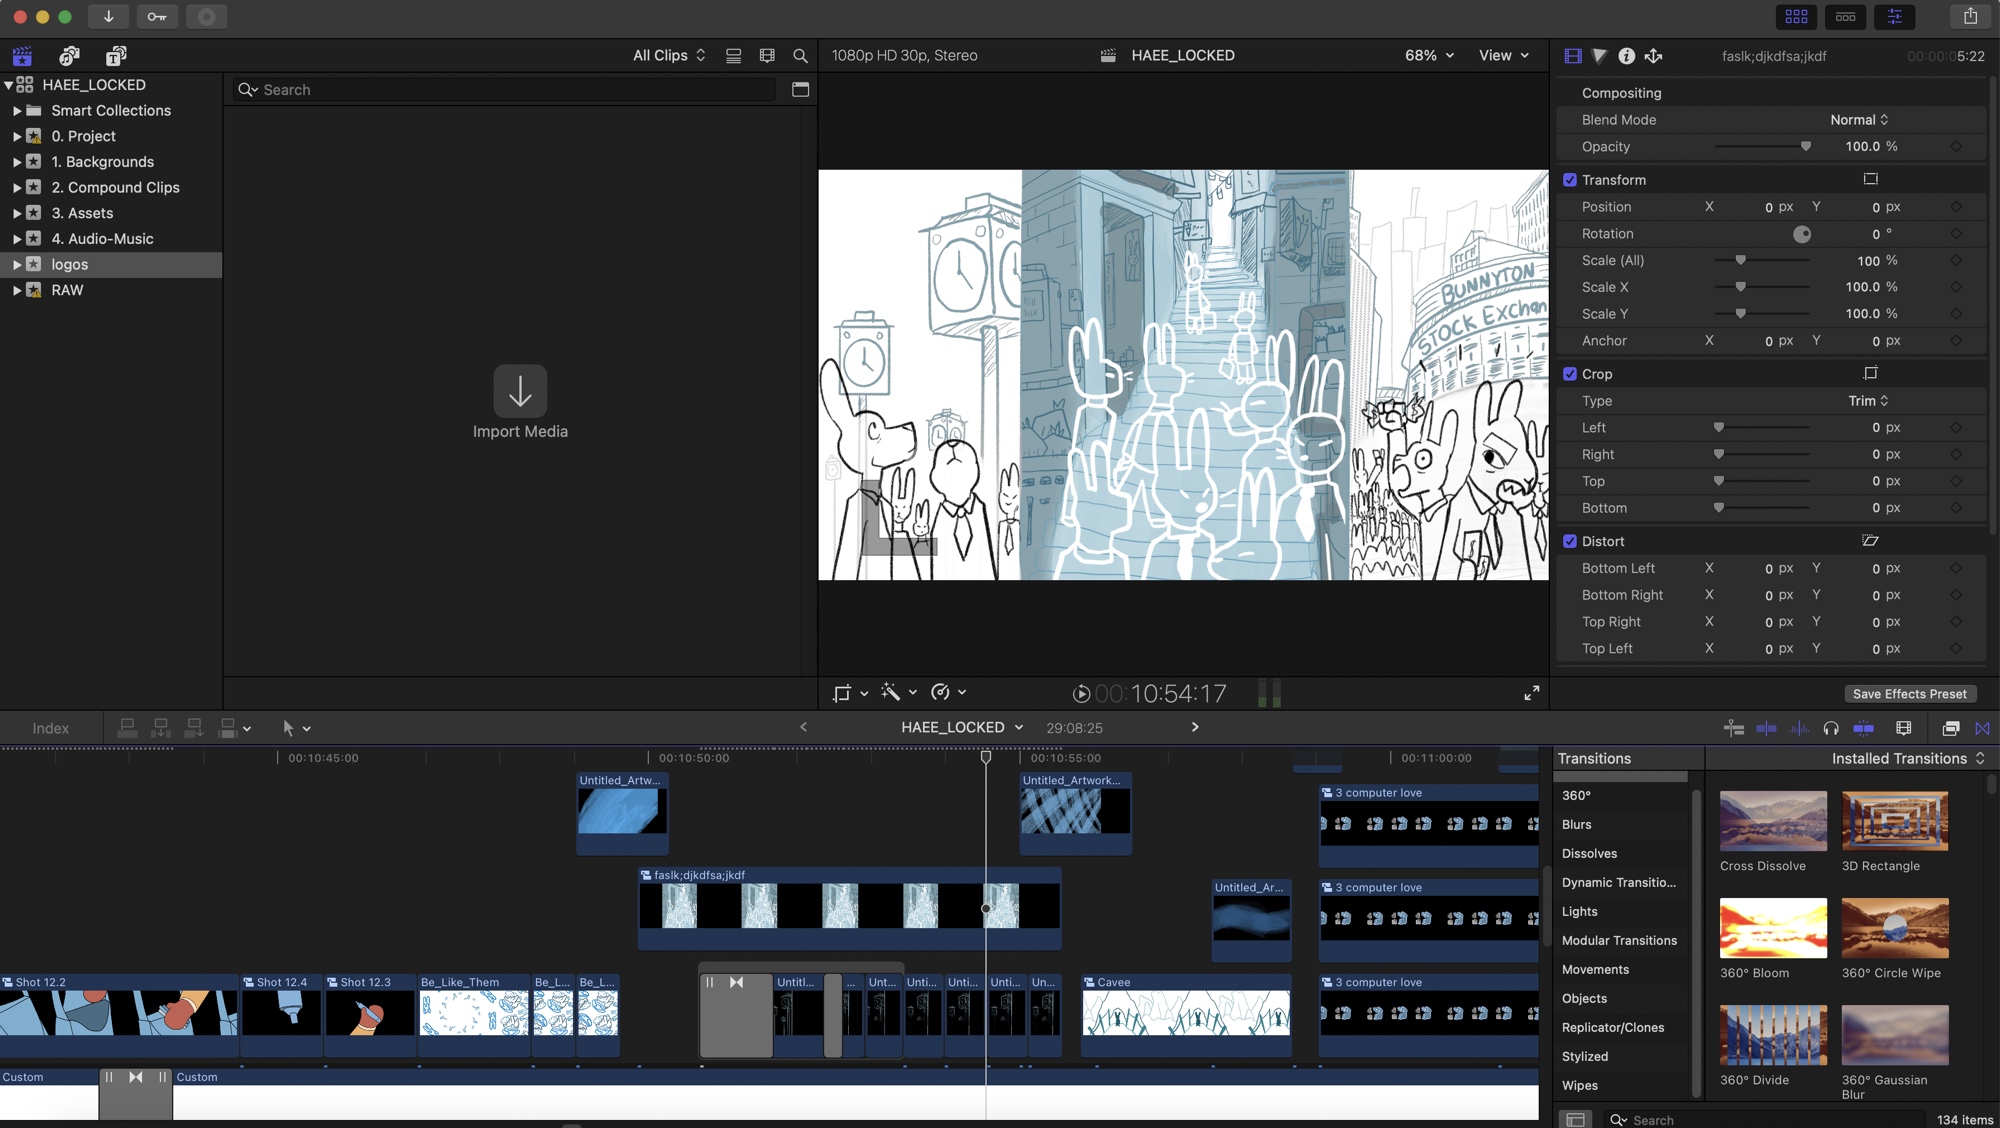Screen dimensions: 2000x1128
Task: Expand the 2. Compound Clips event
Action: click(16, 188)
